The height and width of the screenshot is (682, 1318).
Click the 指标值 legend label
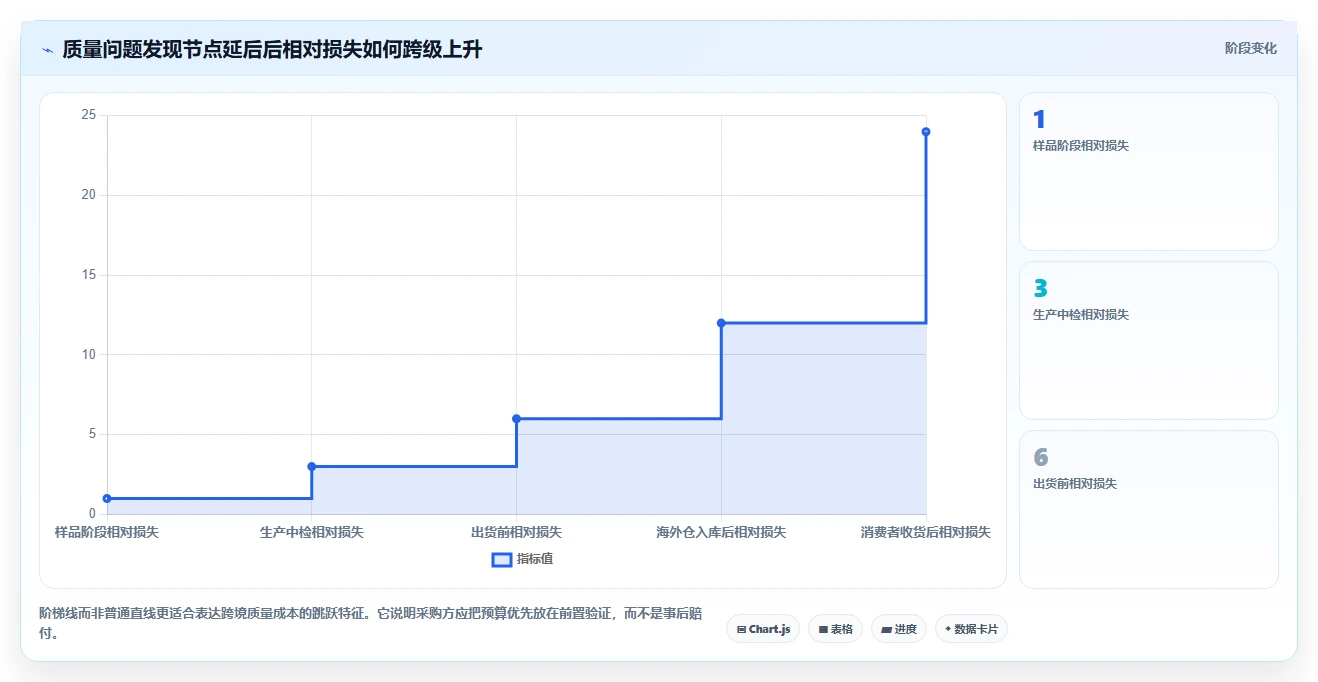coord(535,559)
